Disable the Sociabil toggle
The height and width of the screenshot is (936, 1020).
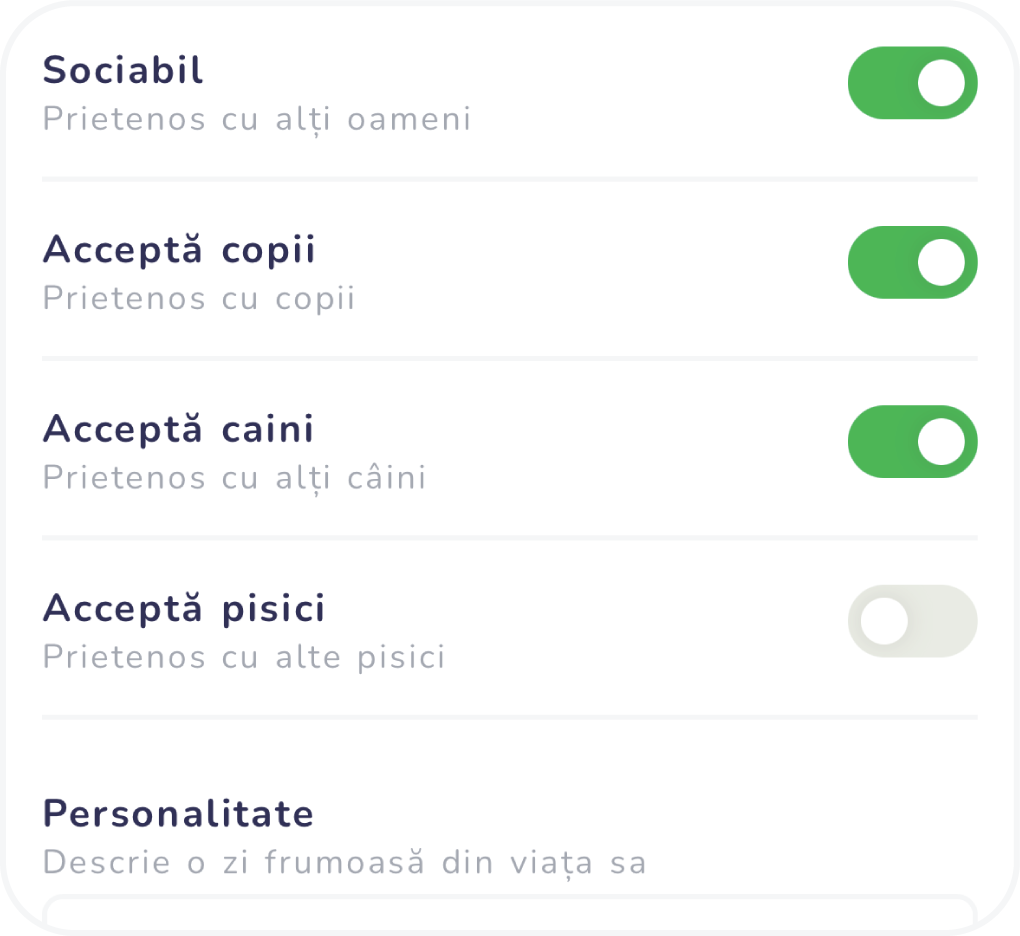click(x=912, y=83)
